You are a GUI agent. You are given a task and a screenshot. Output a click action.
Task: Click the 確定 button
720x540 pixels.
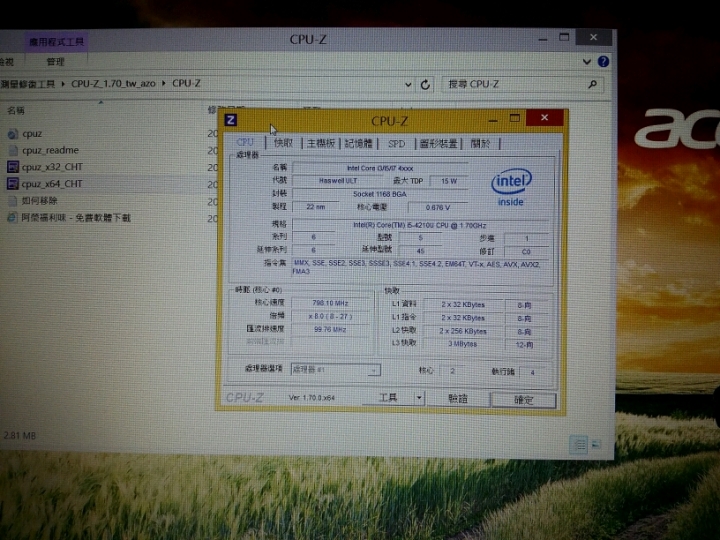tap(523, 400)
